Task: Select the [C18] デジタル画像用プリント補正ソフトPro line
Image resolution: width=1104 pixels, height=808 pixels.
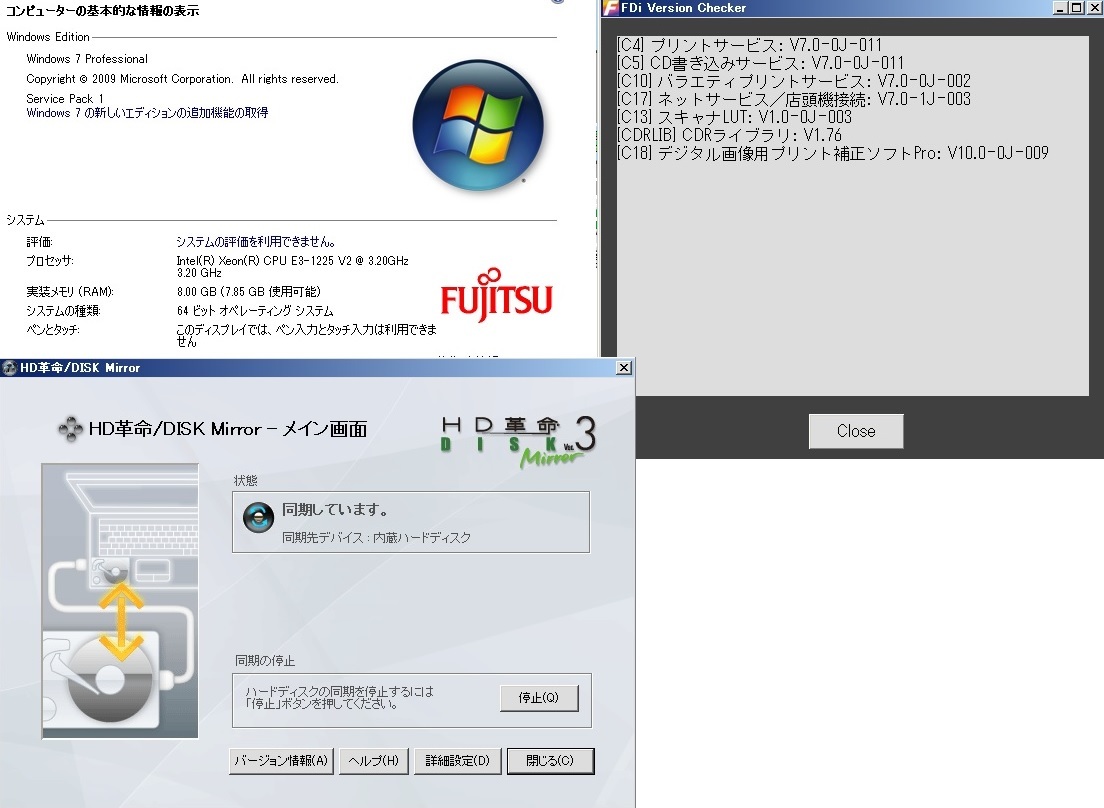Action: 833,153
